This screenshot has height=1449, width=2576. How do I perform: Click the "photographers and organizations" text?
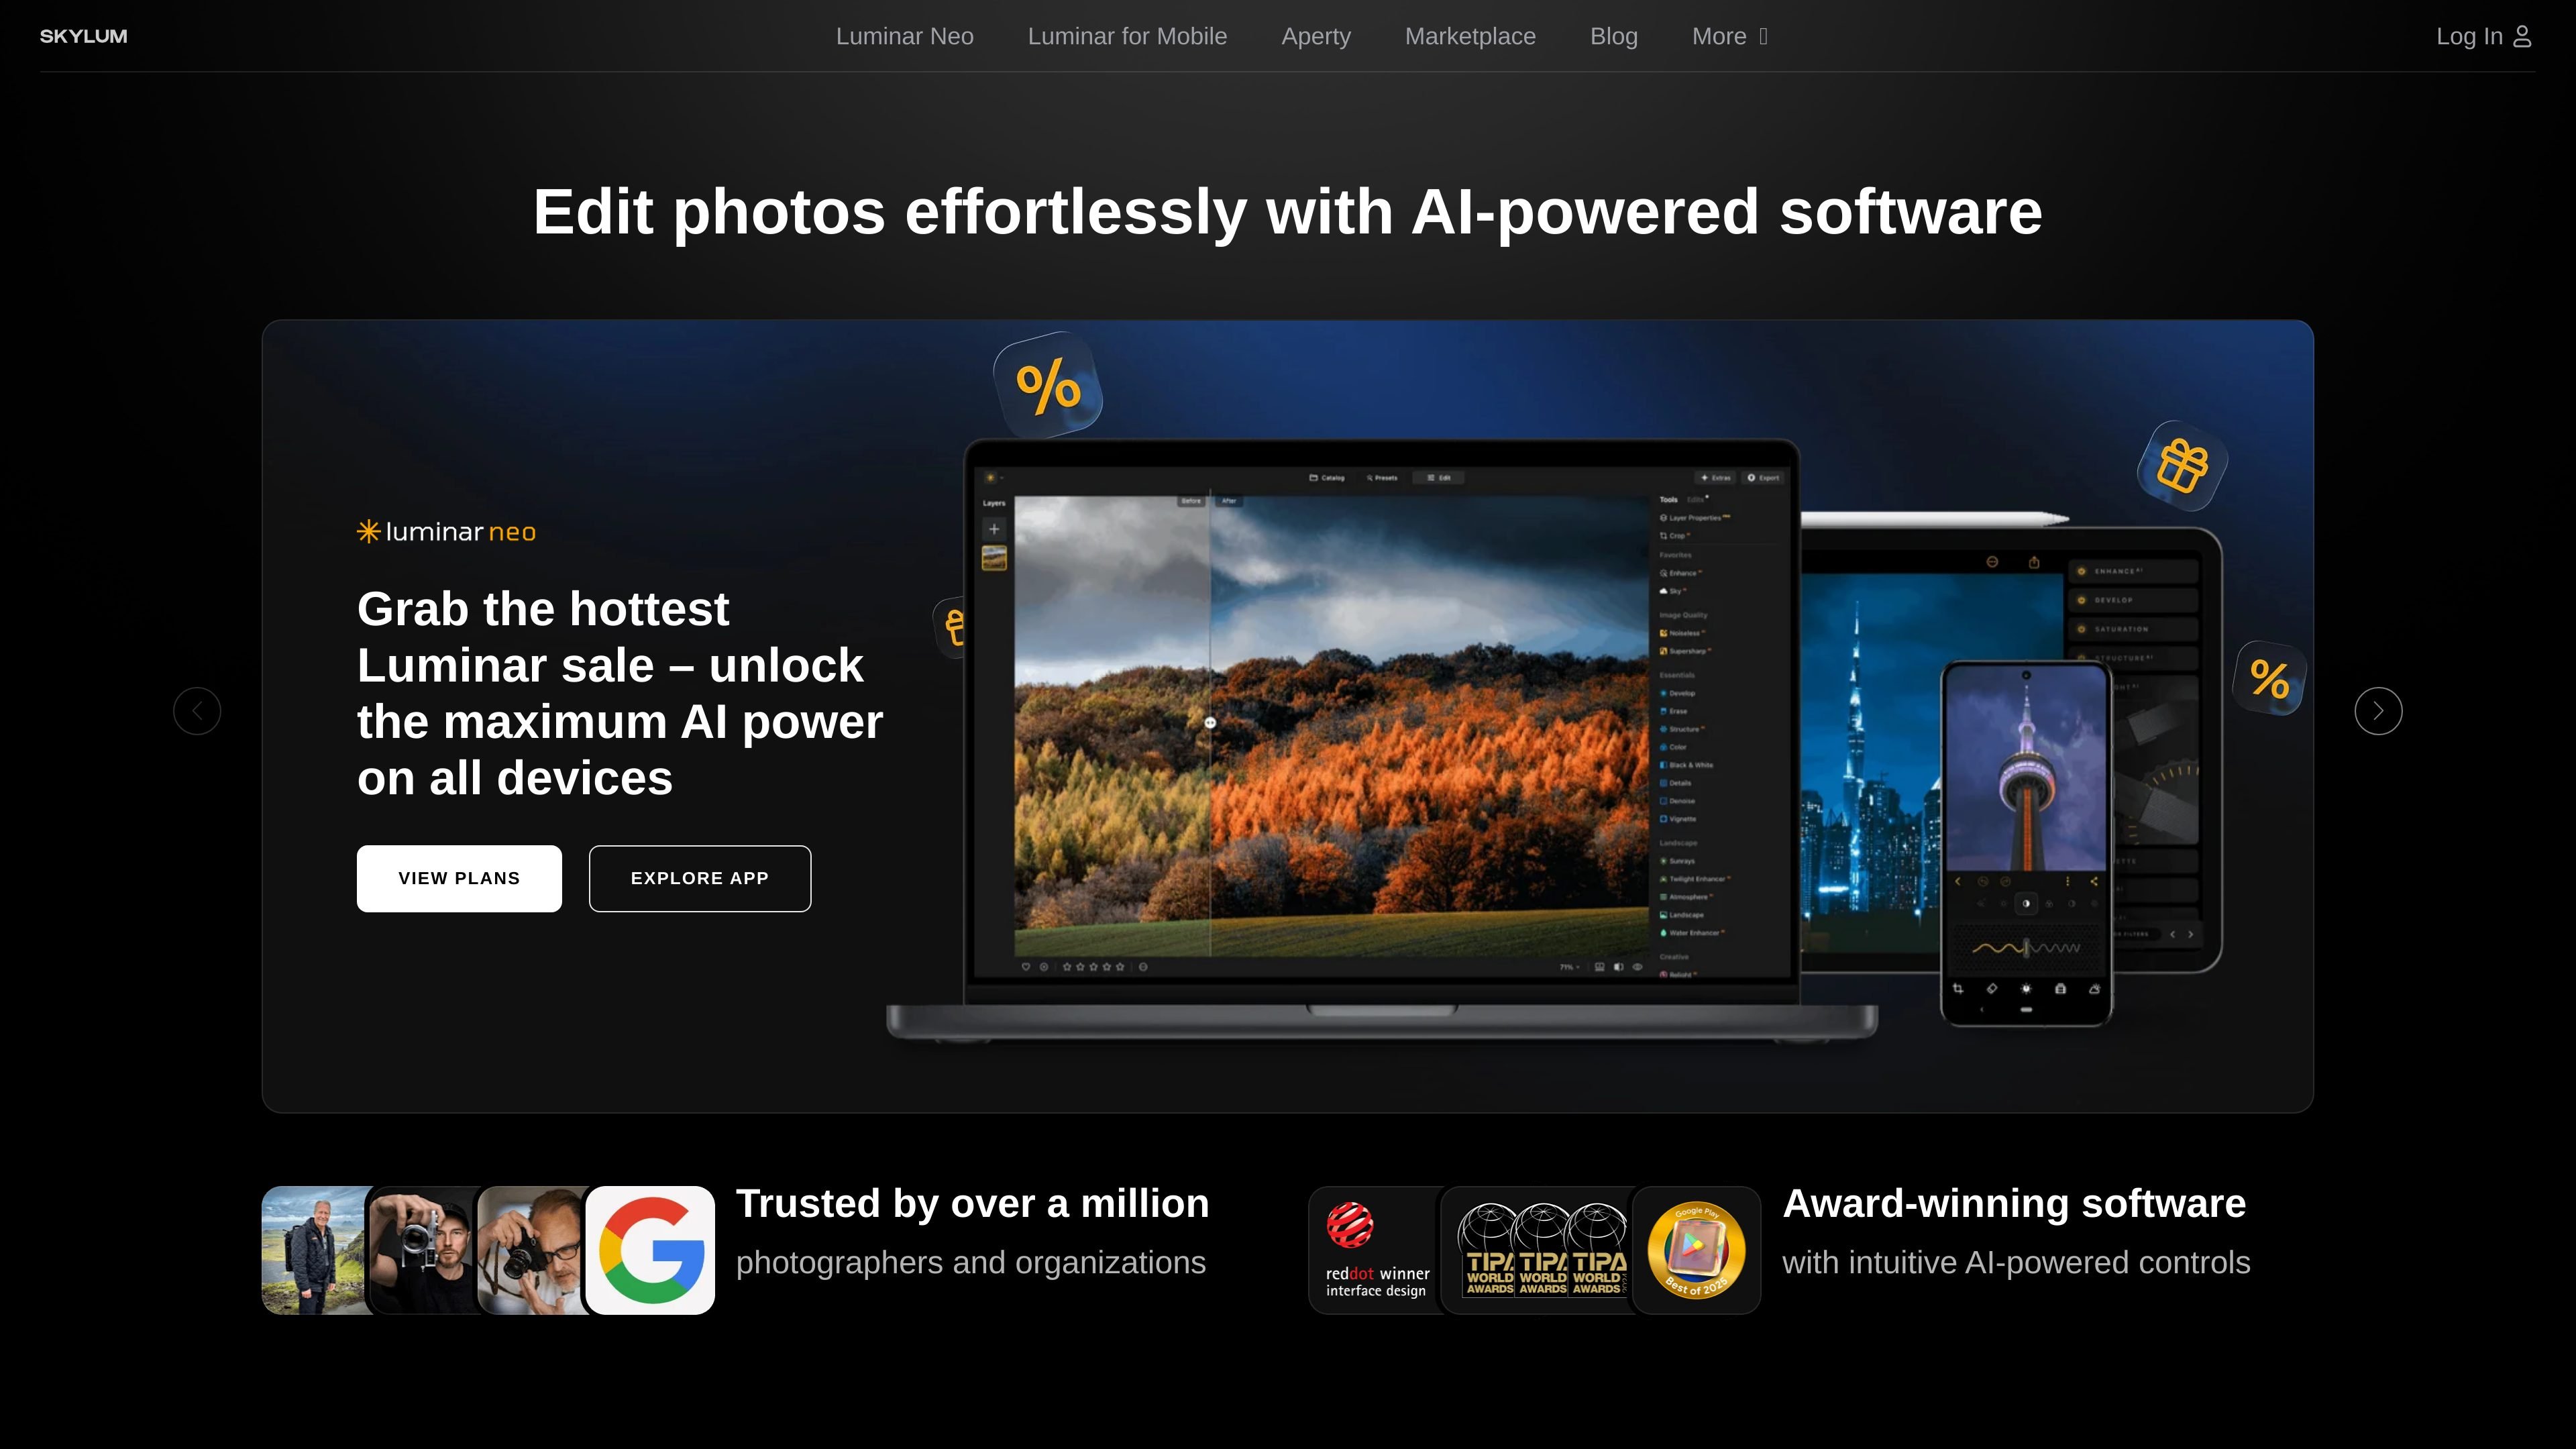(971, 1263)
